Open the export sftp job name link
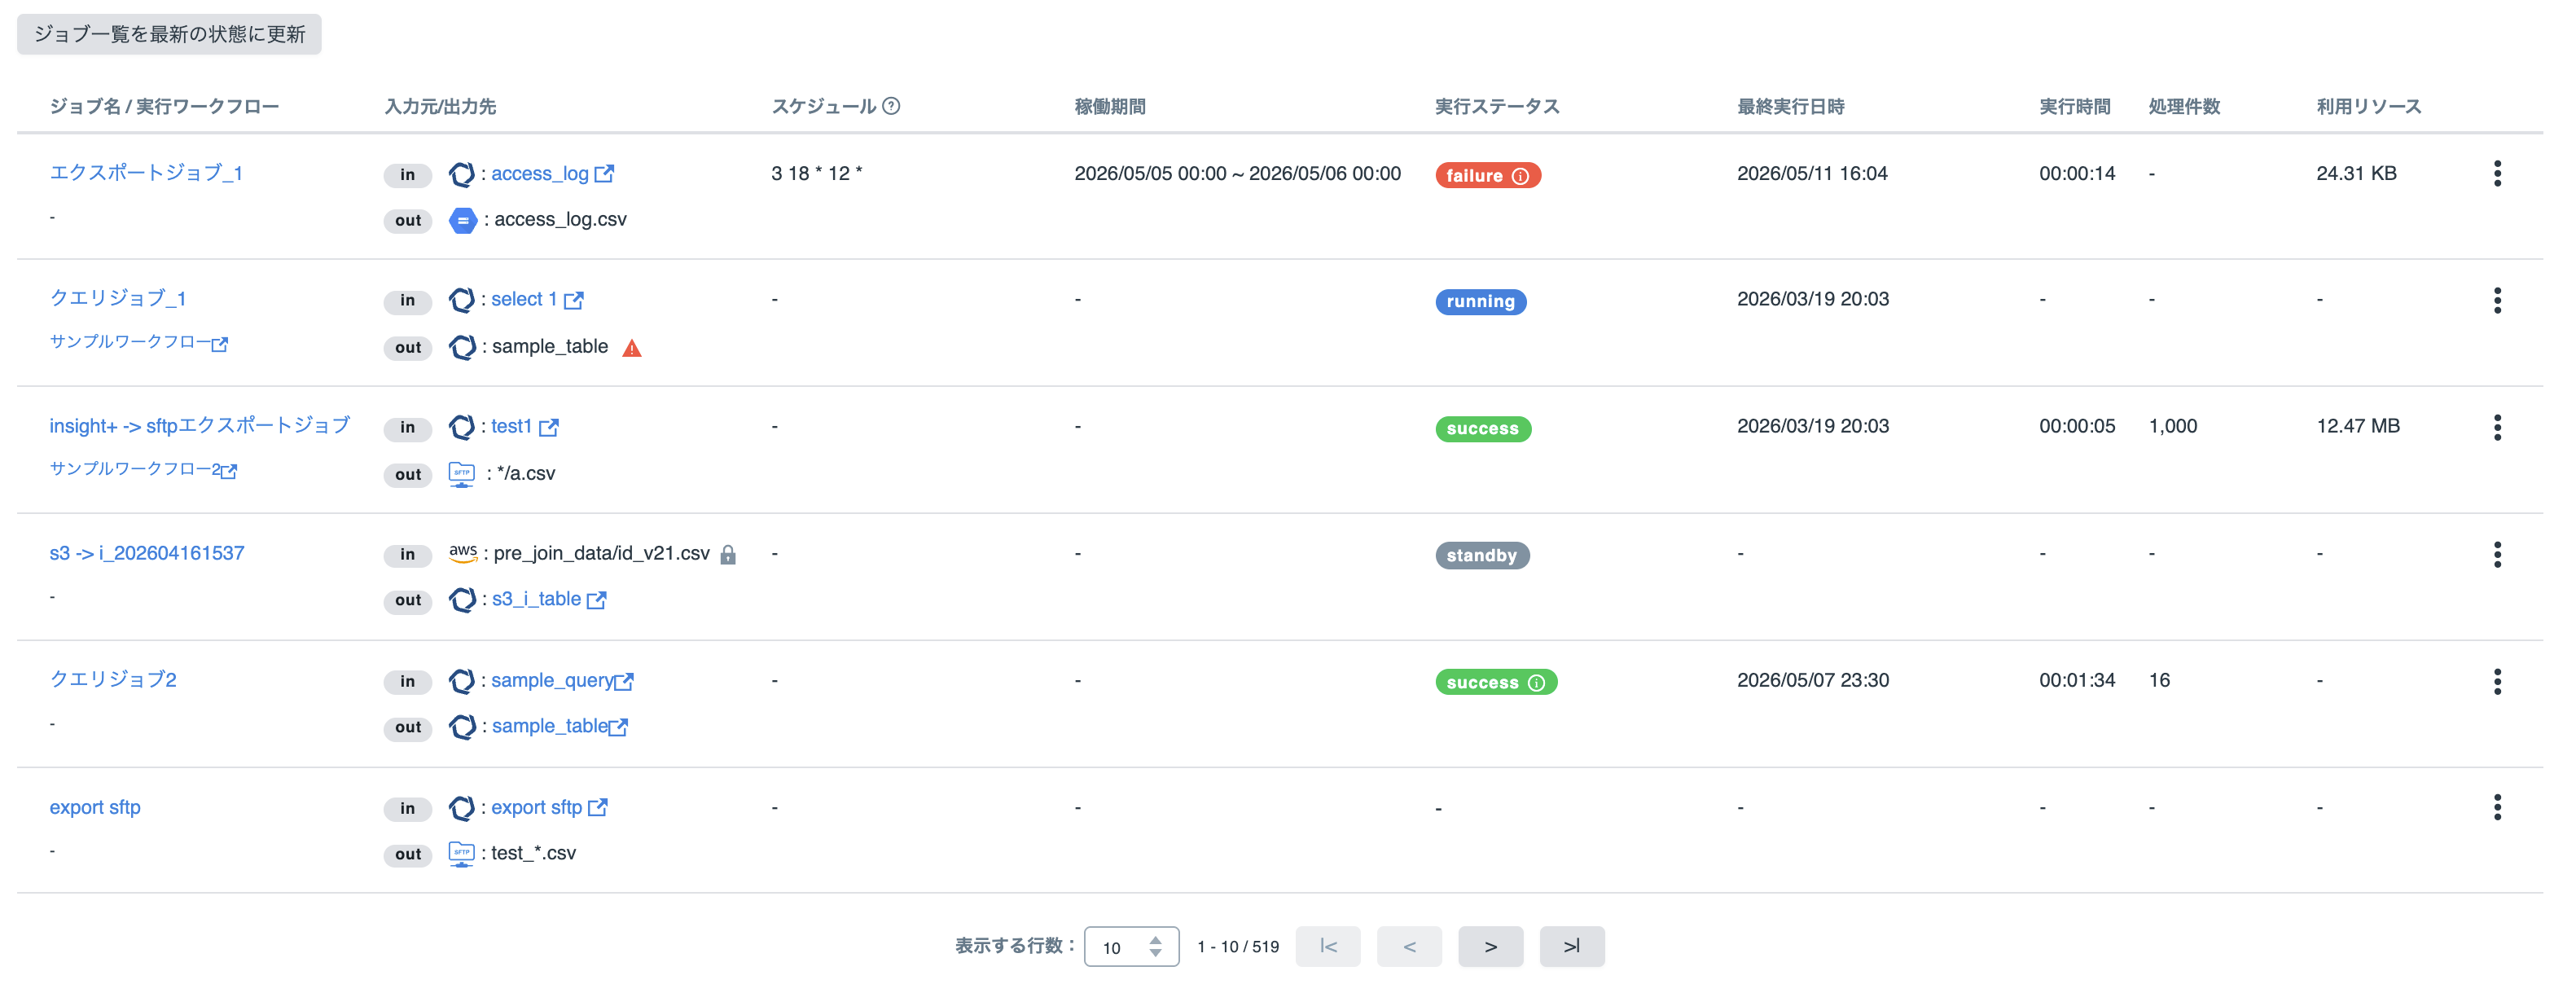The image size is (2576, 993). (95, 807)
